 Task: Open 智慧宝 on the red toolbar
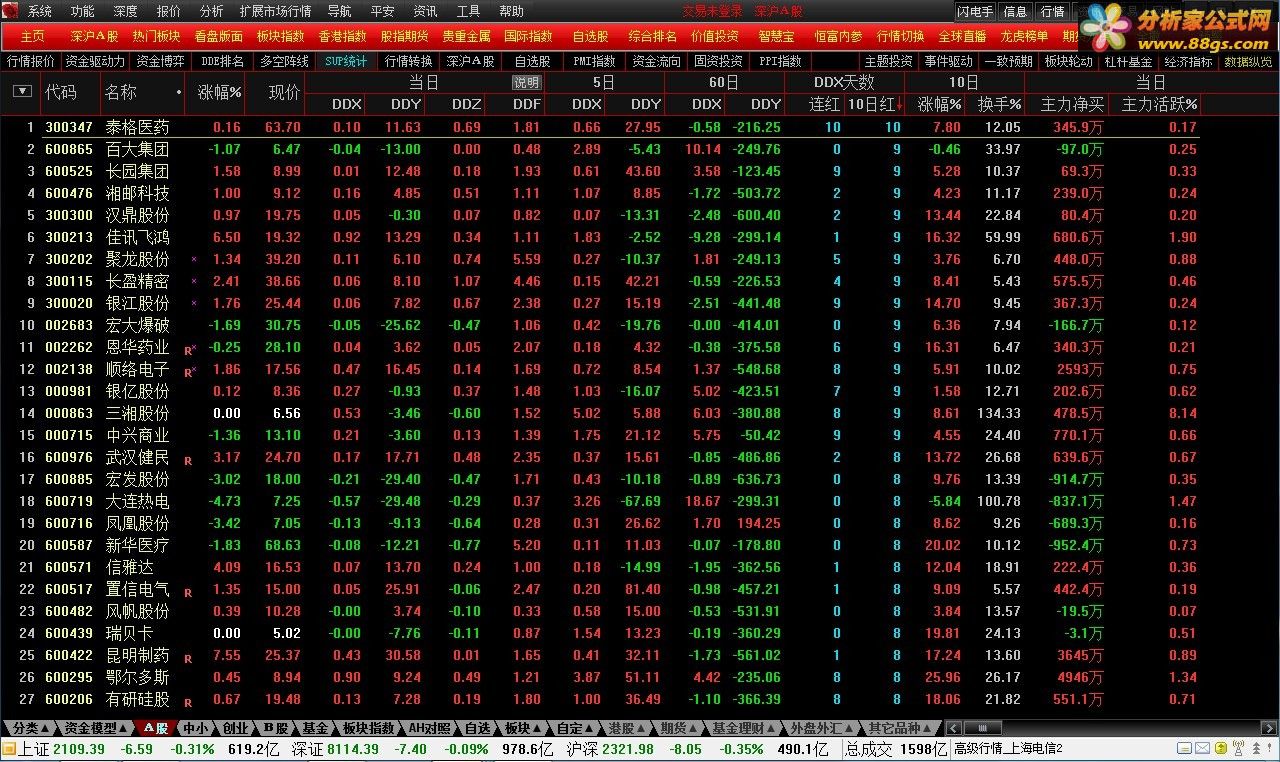click(x=777, y=36)
